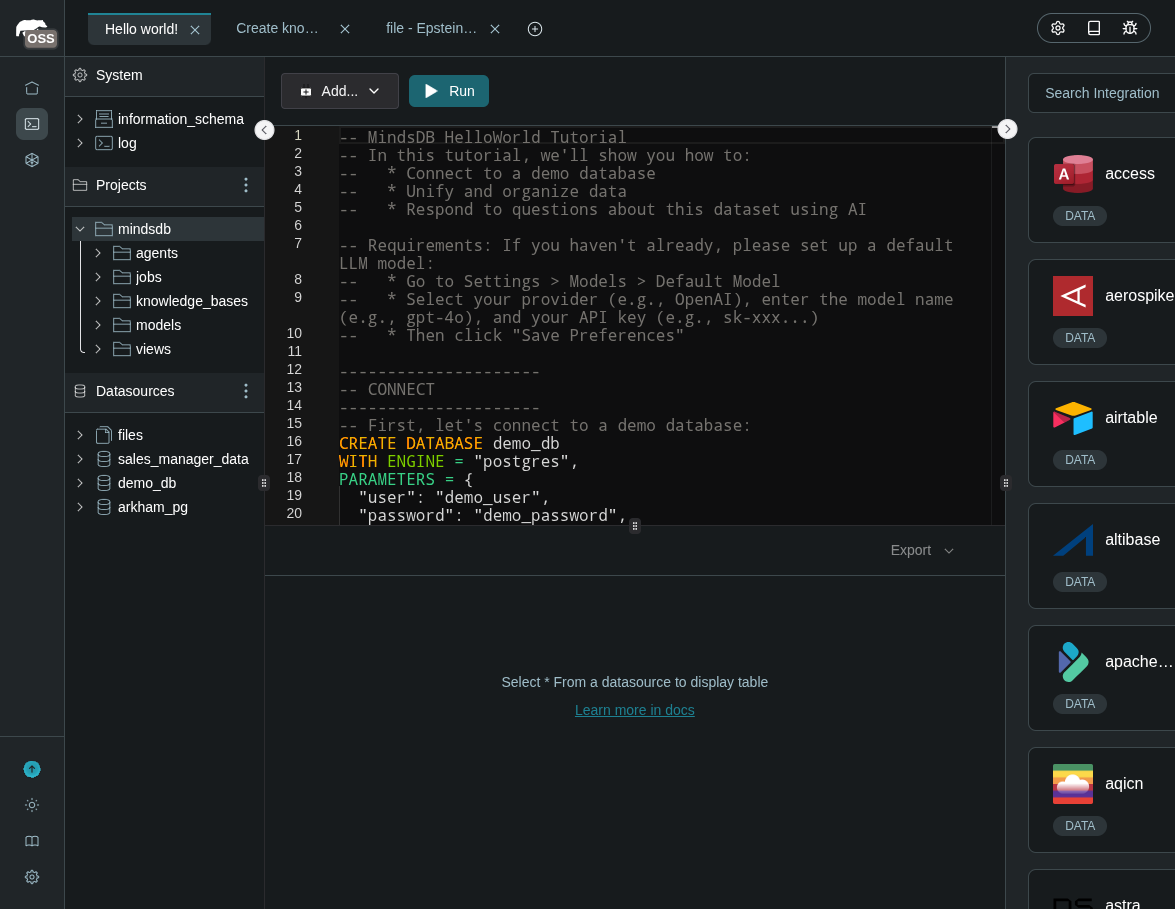The image size is (1175, 909).
Task: Expand the log tree node
Action: point(79,143)
